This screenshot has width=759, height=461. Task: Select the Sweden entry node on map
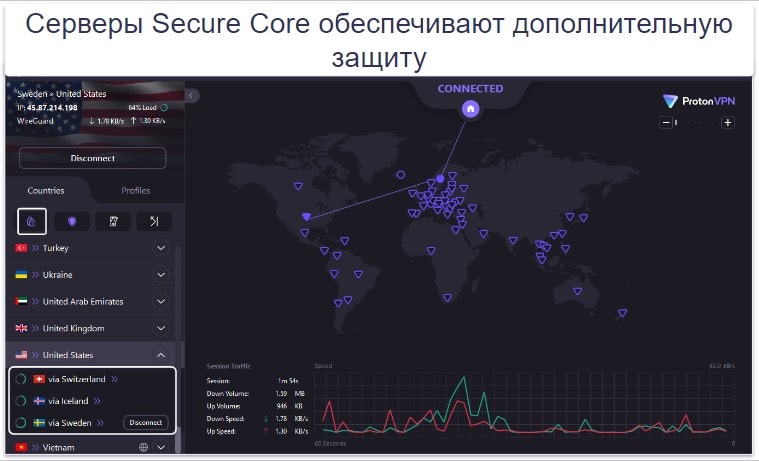click(440, 179)
